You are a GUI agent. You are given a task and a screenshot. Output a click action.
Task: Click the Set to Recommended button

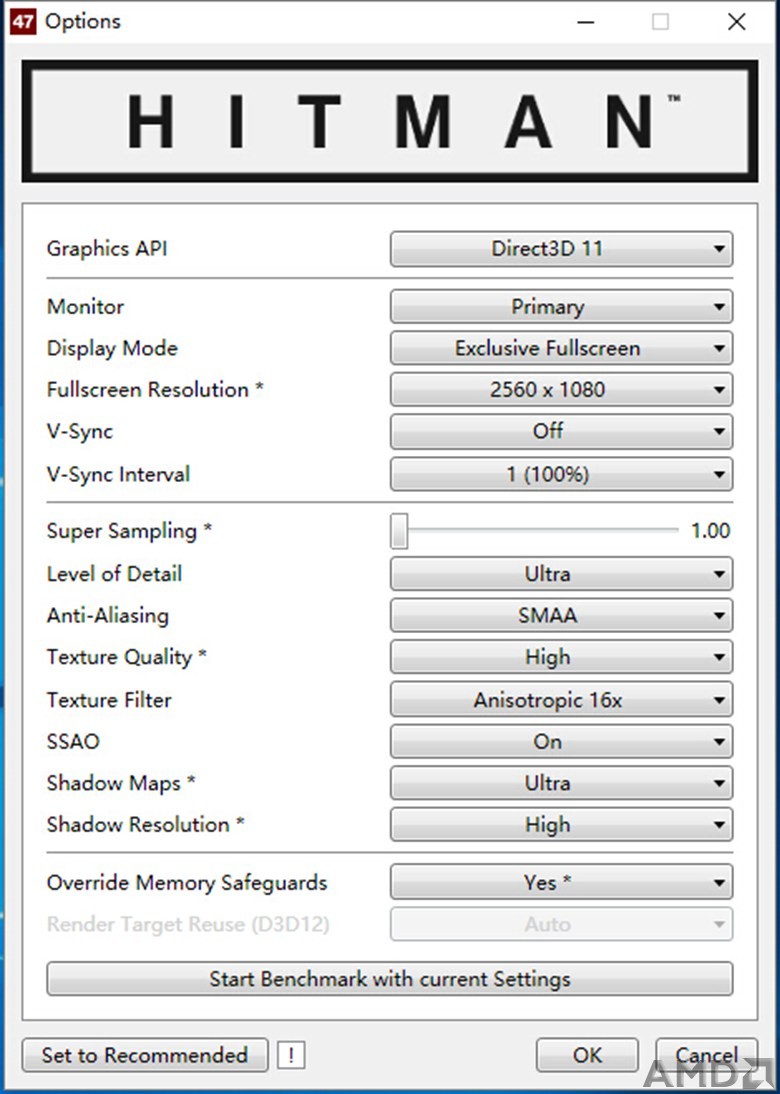pos(145,1055)
